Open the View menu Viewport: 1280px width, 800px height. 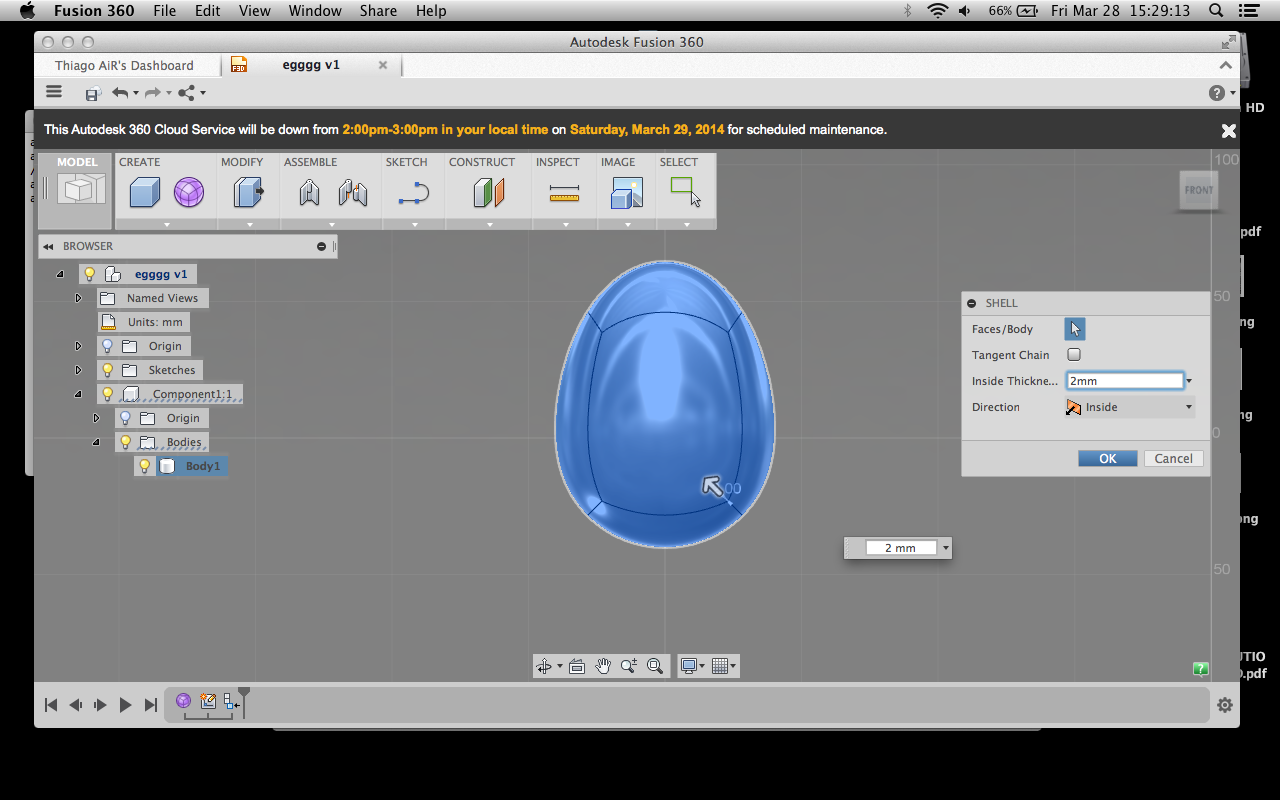(x=255, y=11)
